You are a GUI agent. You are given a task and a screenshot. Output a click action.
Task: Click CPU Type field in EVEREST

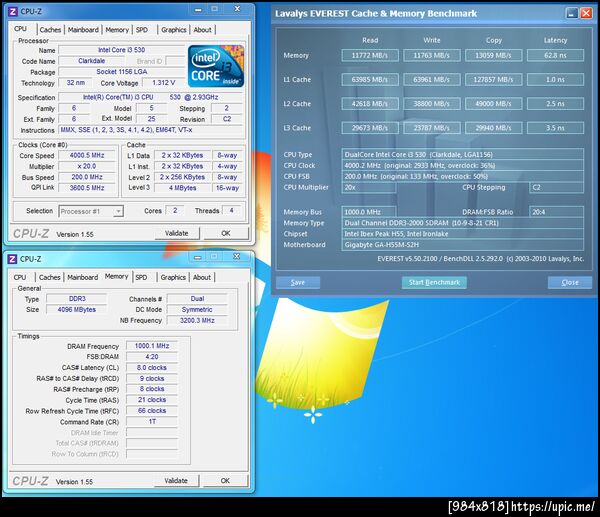pyautogui.click(x=463, y=155)
